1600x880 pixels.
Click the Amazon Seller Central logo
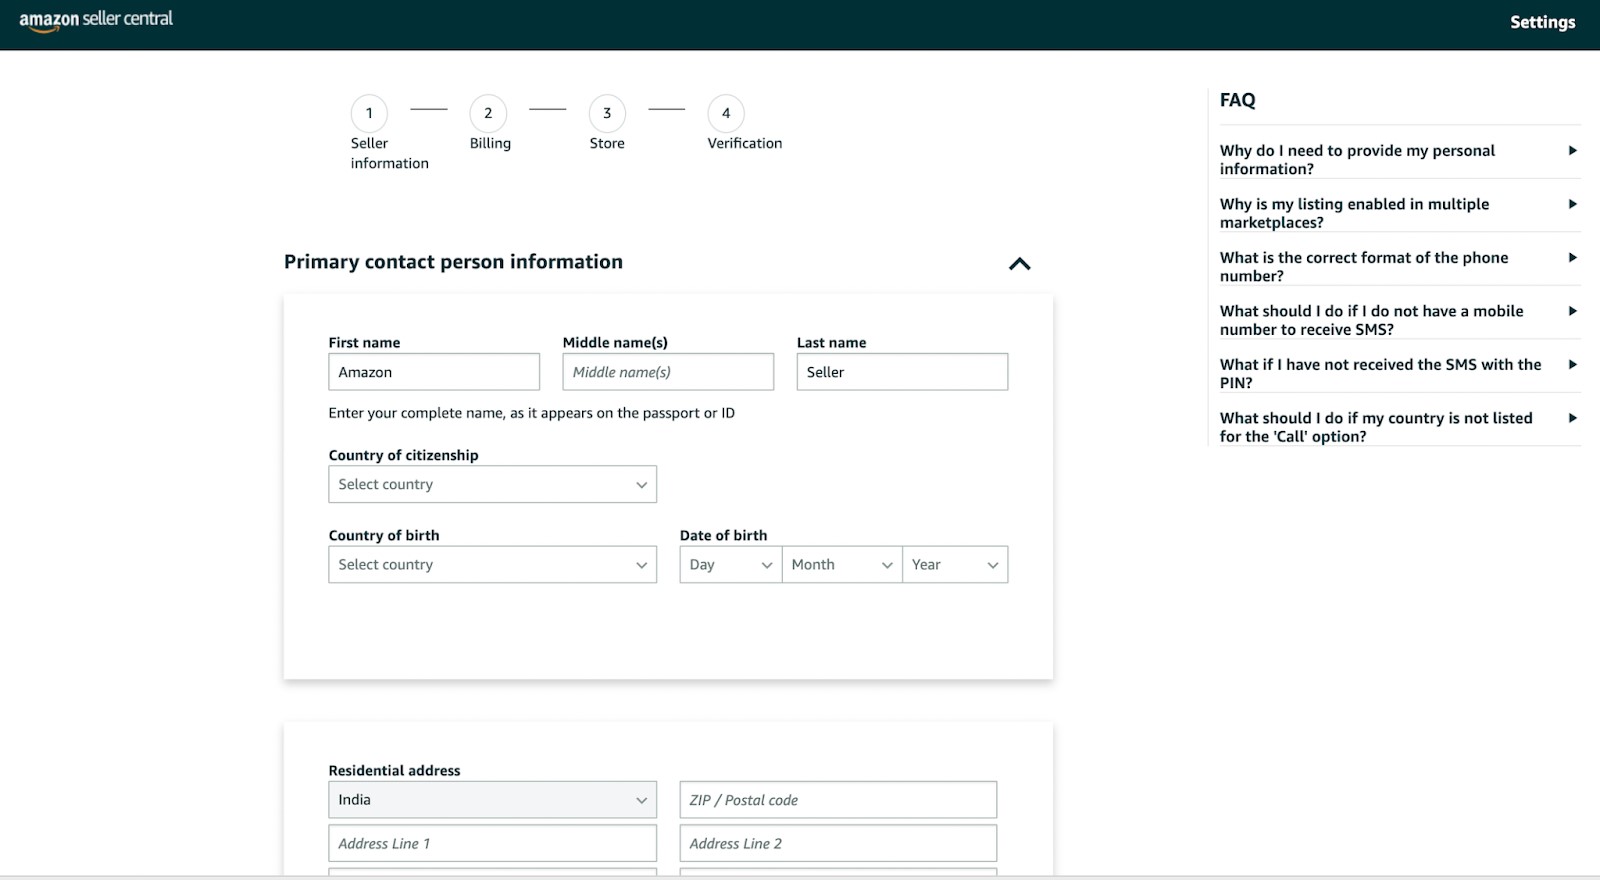coord(96,20)
